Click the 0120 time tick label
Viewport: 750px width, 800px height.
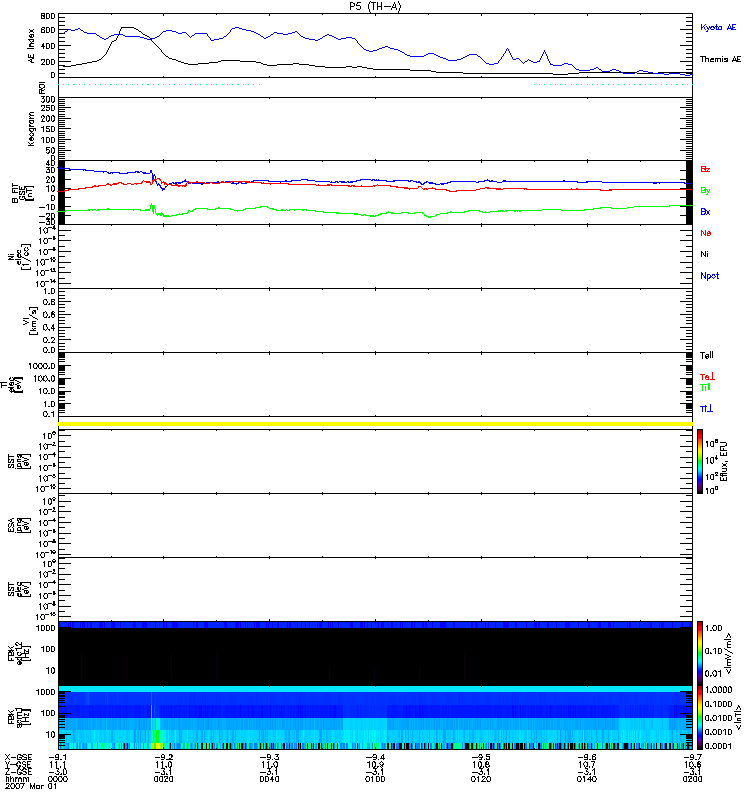481,779
